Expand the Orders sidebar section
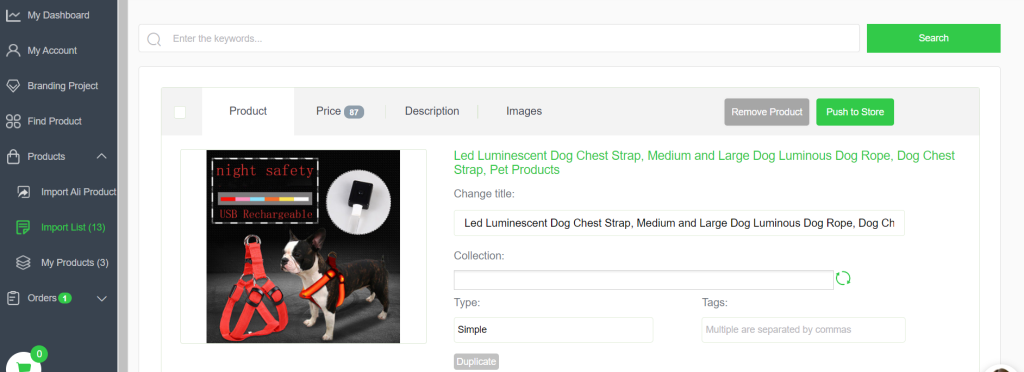The image size is (1024, 372). point(101,298)
